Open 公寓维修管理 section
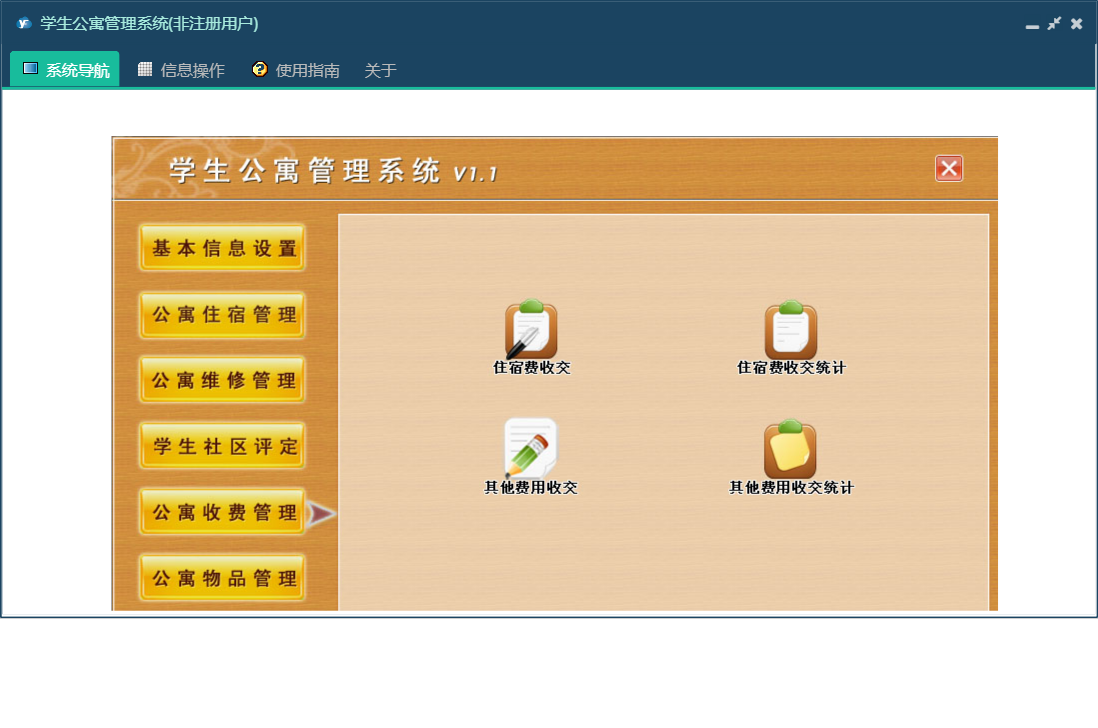 tap(223, 380)
